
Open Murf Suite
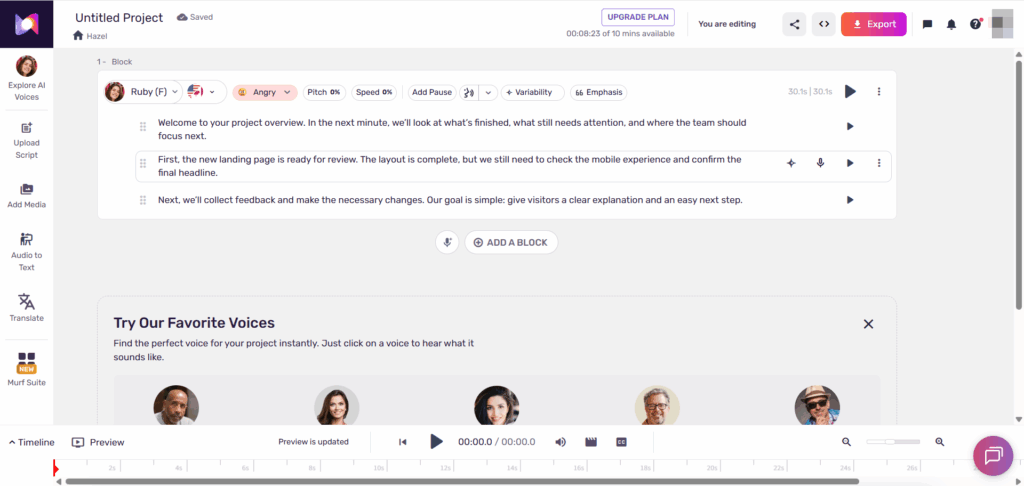(x=27, y=369)
